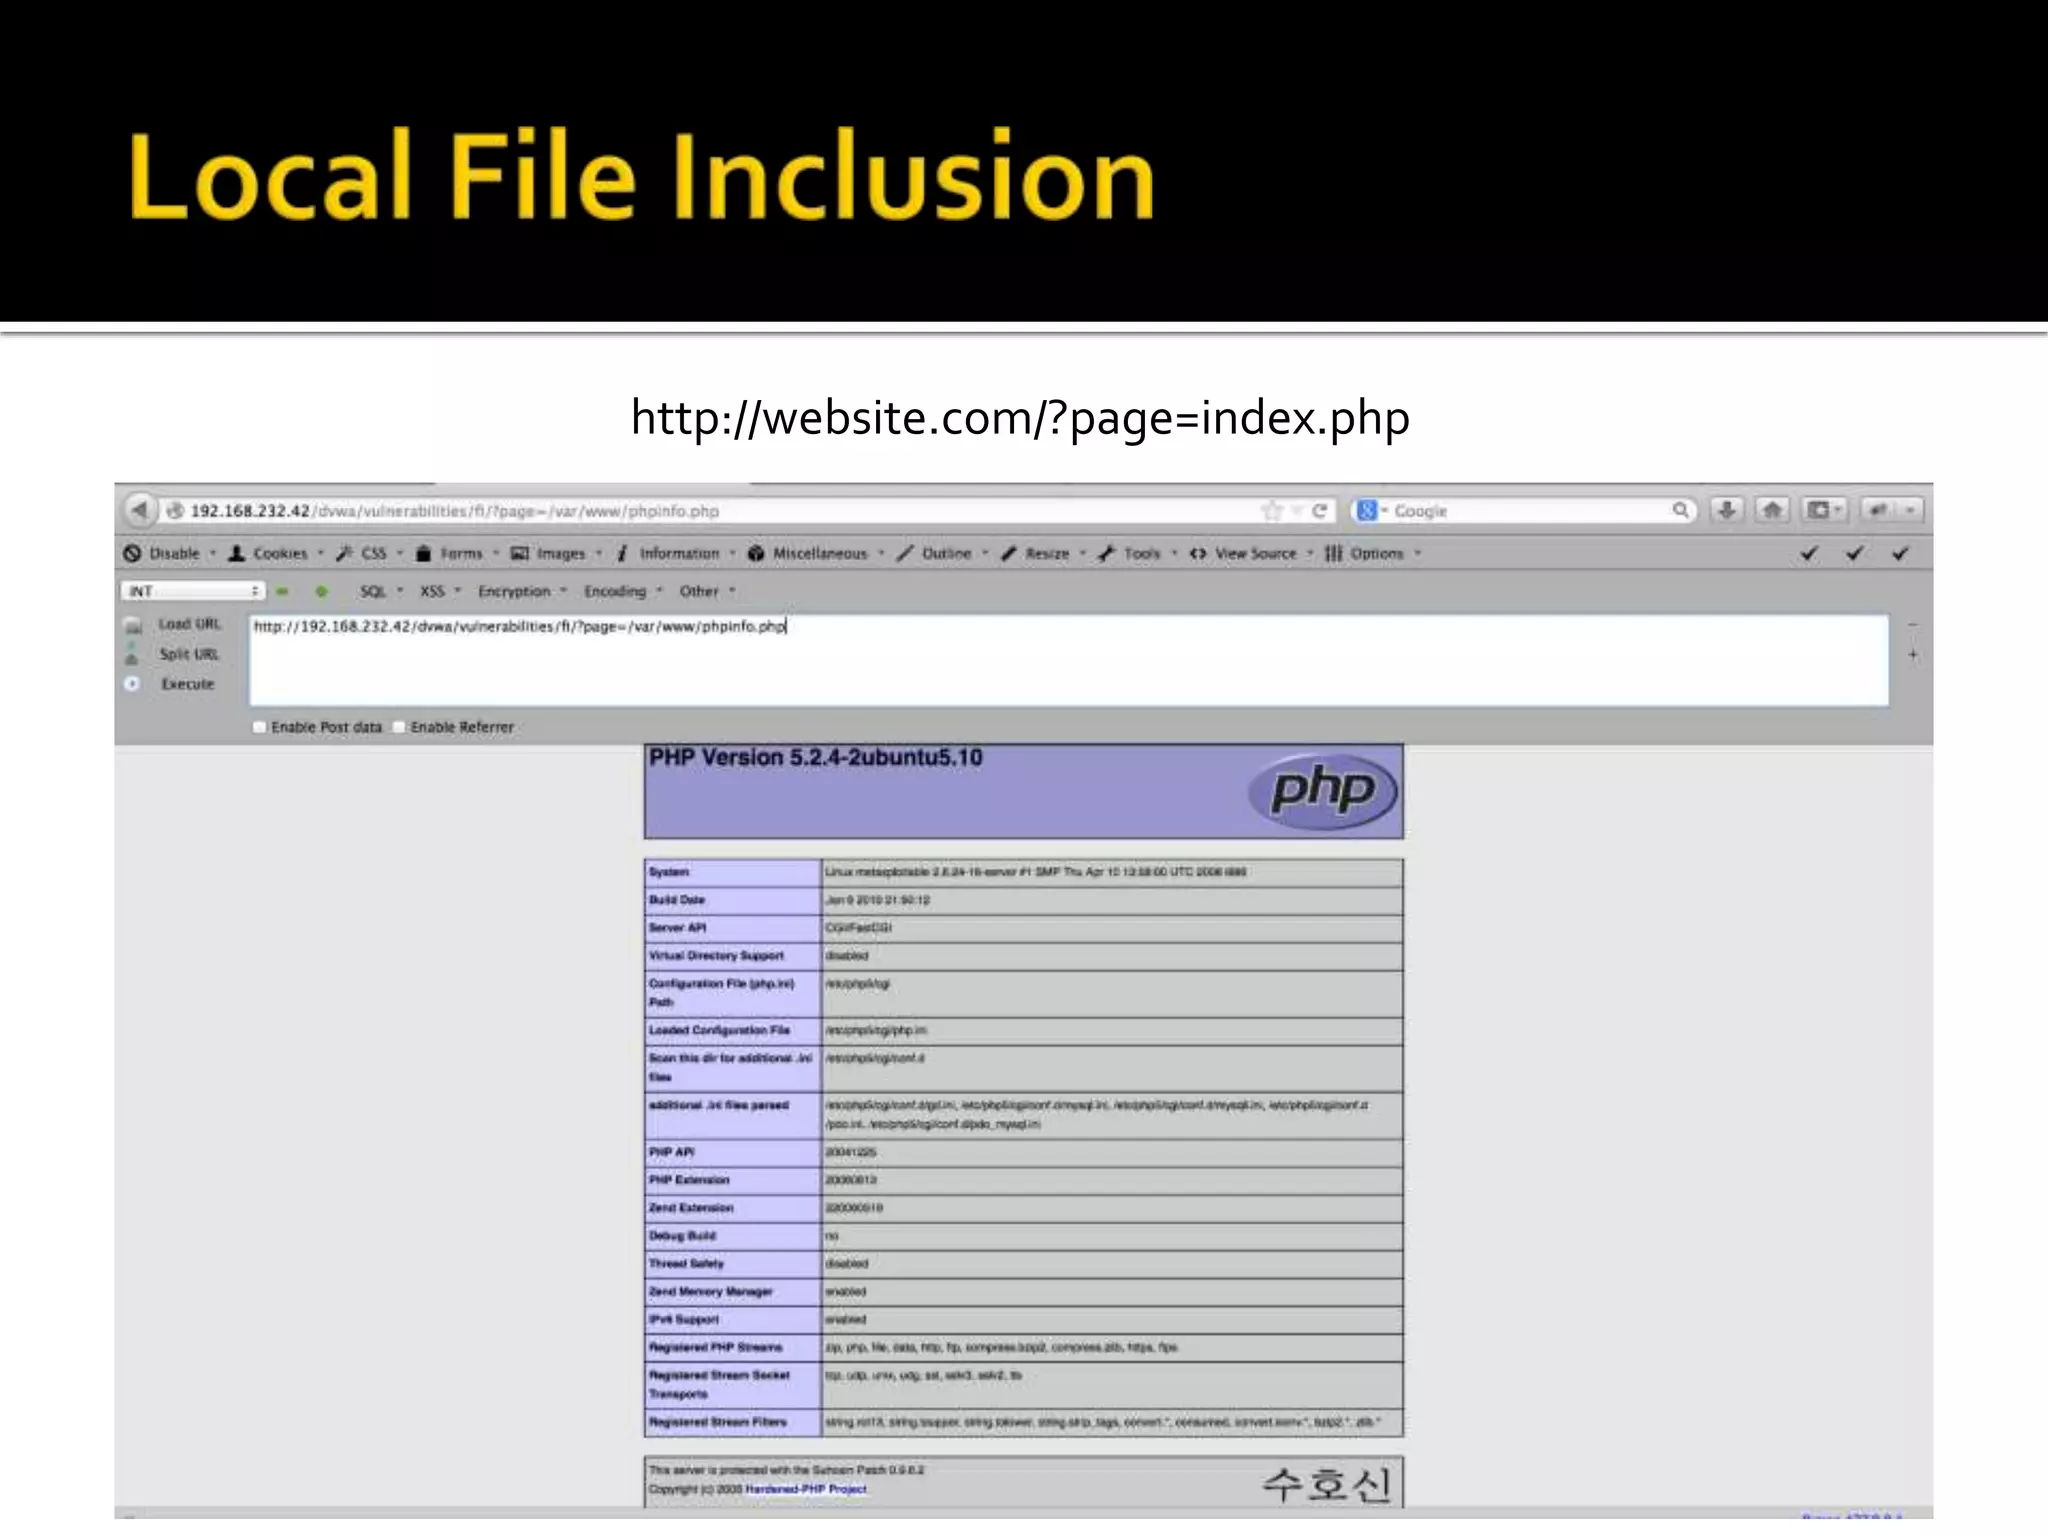Click the Load URL button in HackBar

[189, 624]
